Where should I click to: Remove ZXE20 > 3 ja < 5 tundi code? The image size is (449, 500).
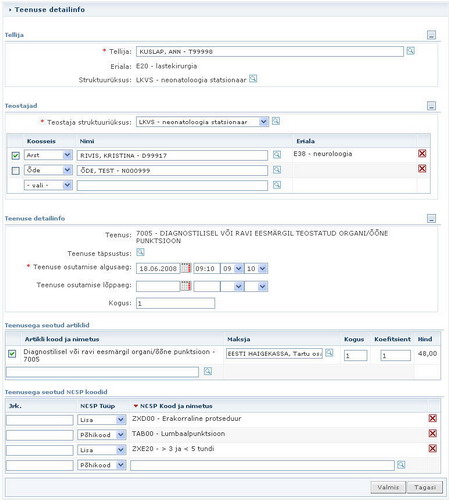click(433, 448)
